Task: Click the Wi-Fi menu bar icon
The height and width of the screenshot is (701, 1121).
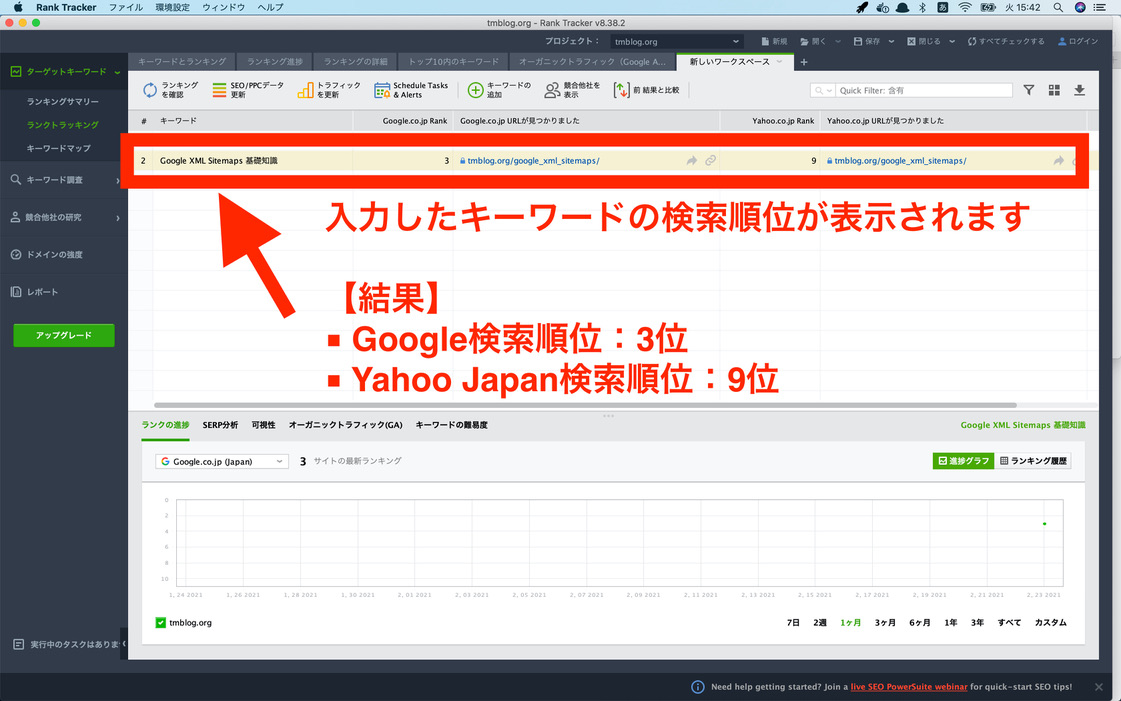Action: (x=965, y=7)
